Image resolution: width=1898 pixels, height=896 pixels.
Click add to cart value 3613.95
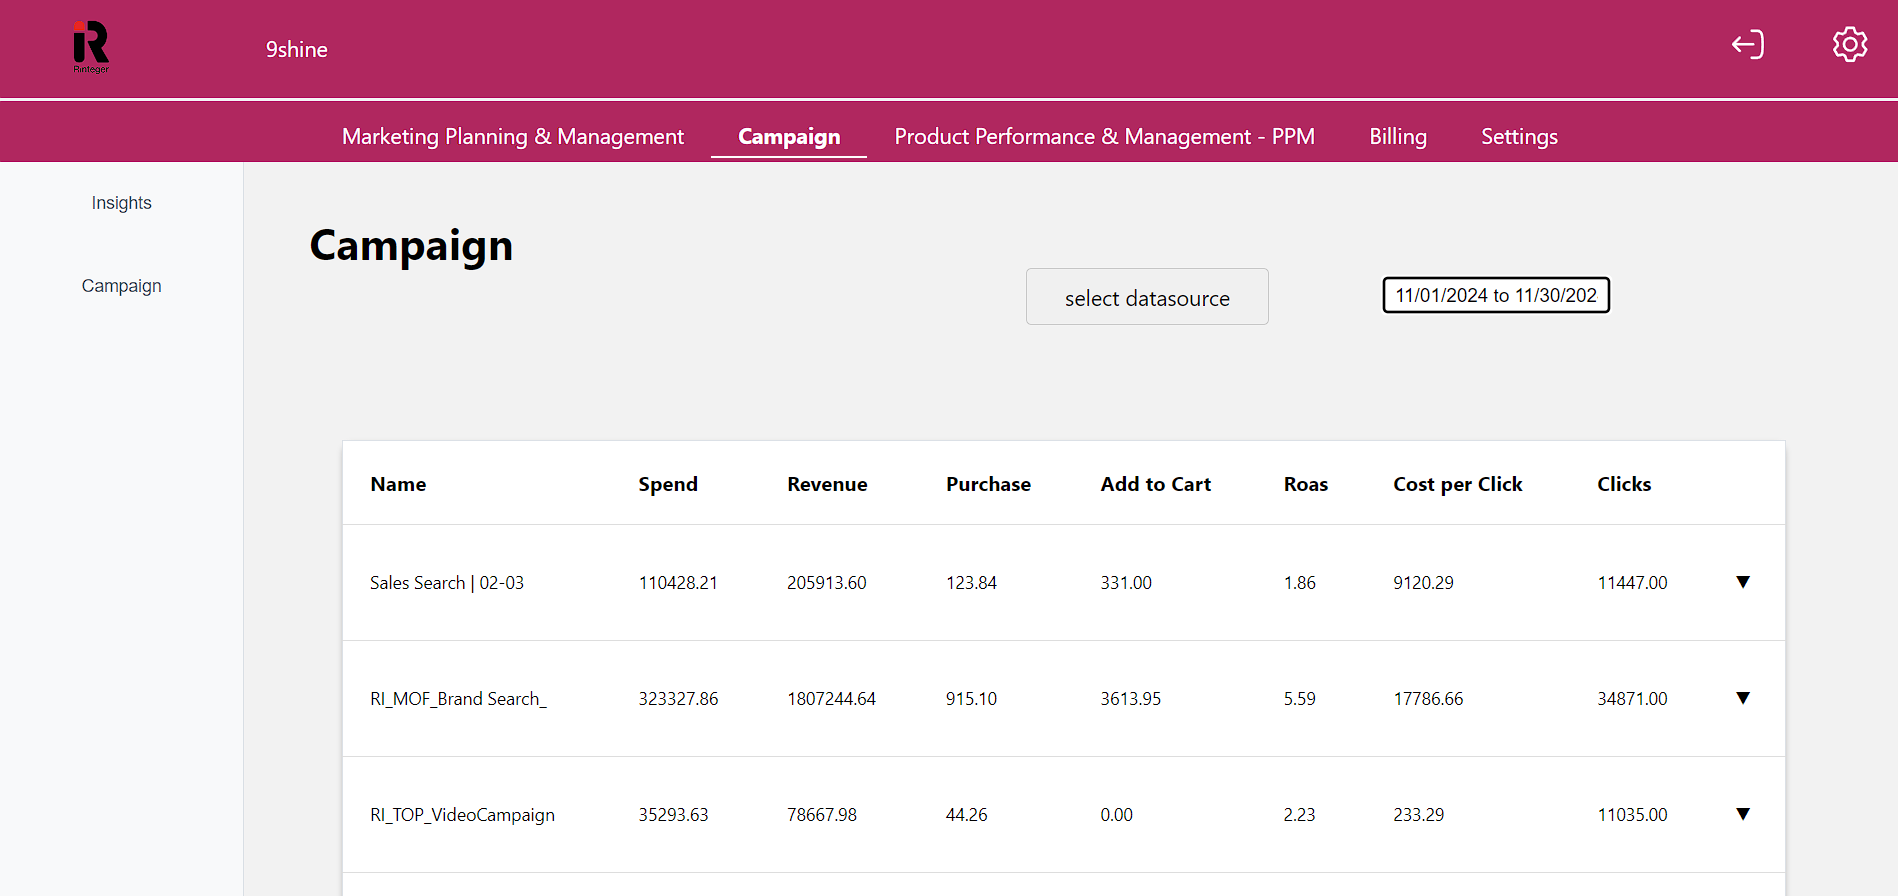pyautogui.click(x=1130, y=699)
